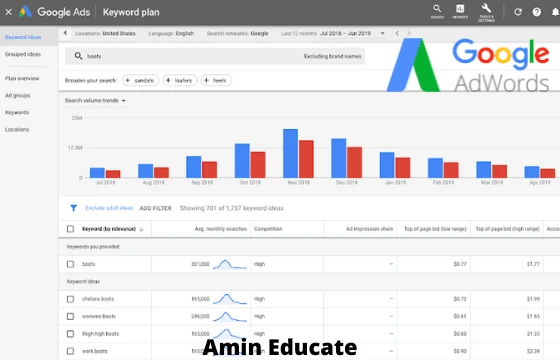Screen dimensions: 560x360
Task: Click Top of page bid (high range) header
Action: [x=508, y=229]
